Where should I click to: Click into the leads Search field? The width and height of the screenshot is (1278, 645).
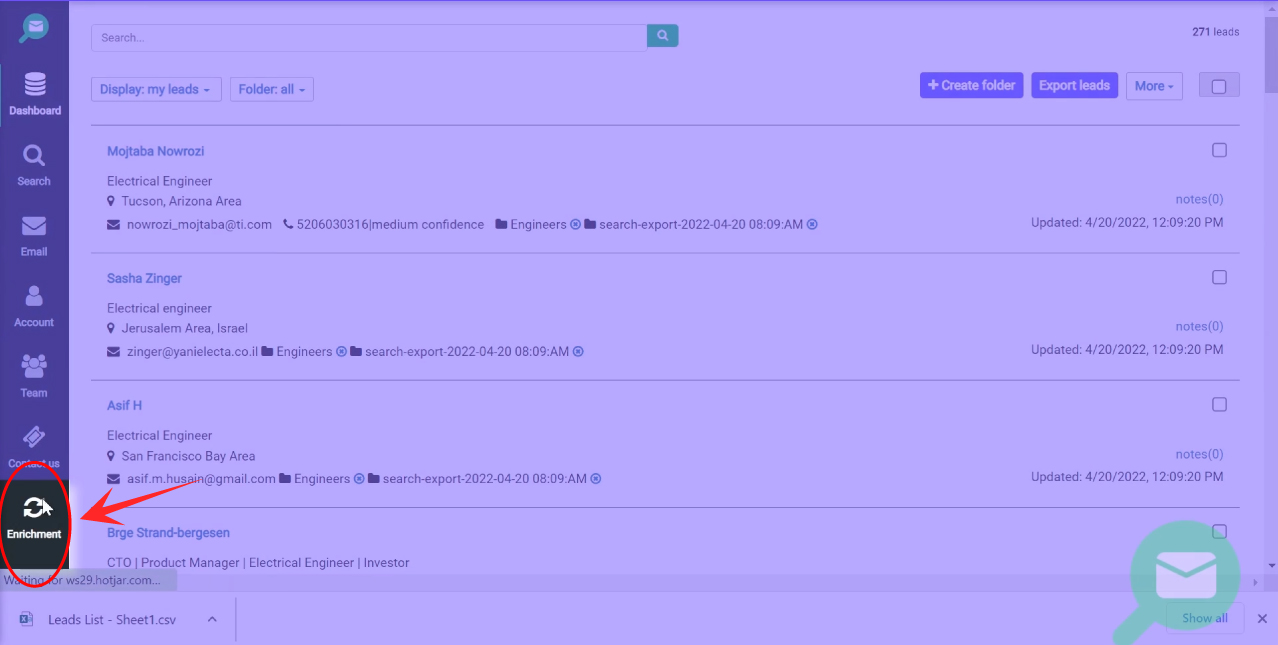point(369,37)
